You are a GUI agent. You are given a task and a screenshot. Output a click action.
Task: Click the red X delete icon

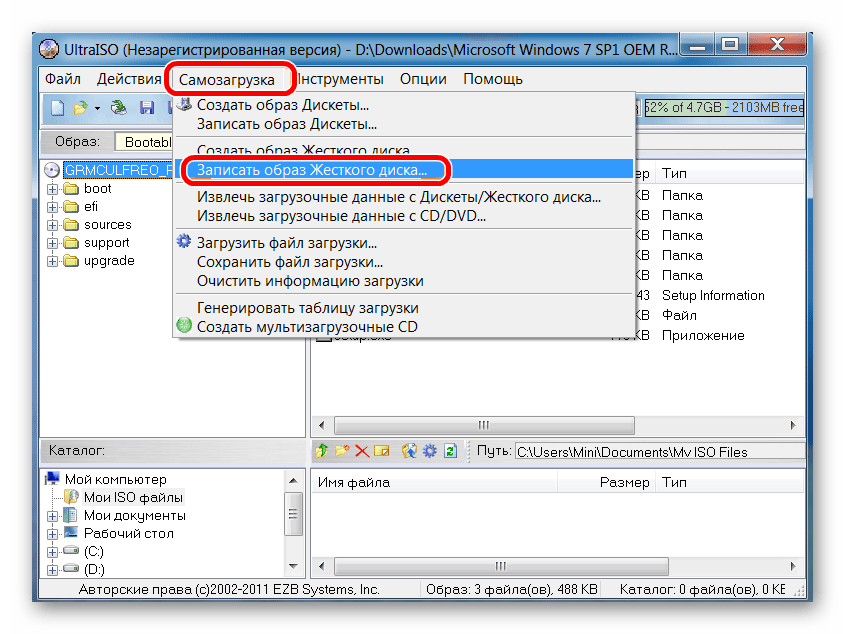click(362, 452)
